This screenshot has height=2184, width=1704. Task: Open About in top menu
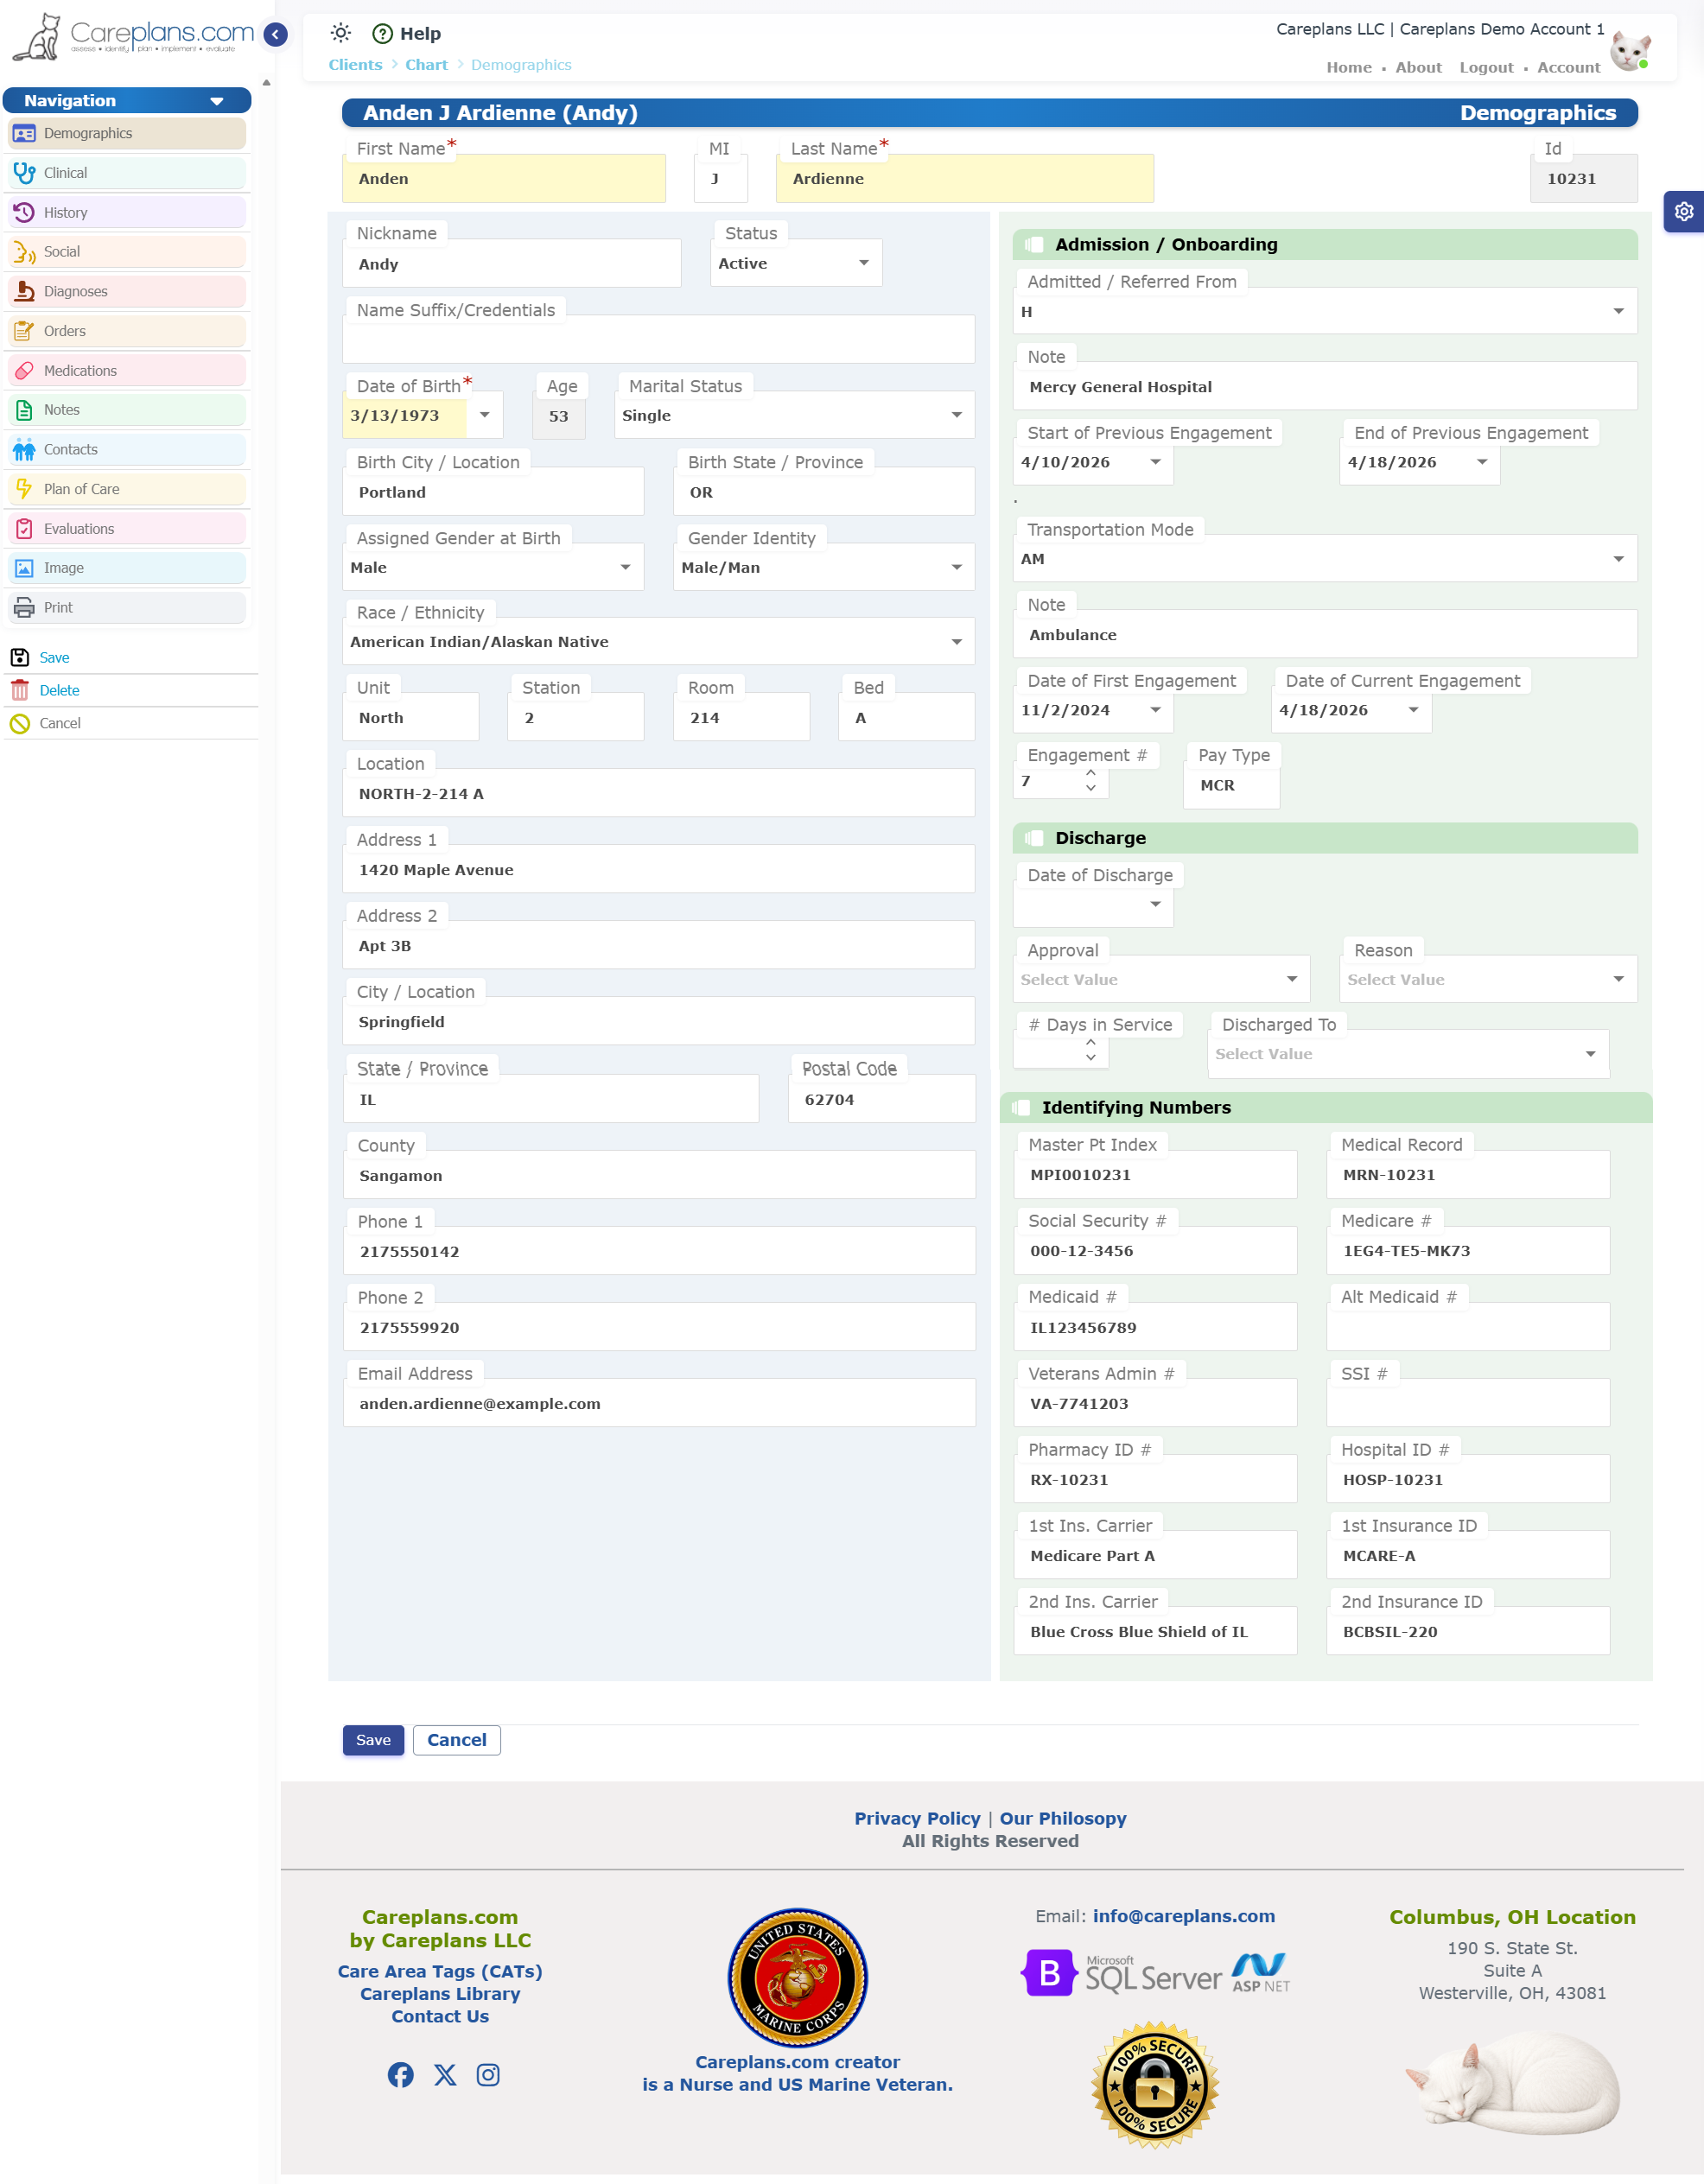1418,67
